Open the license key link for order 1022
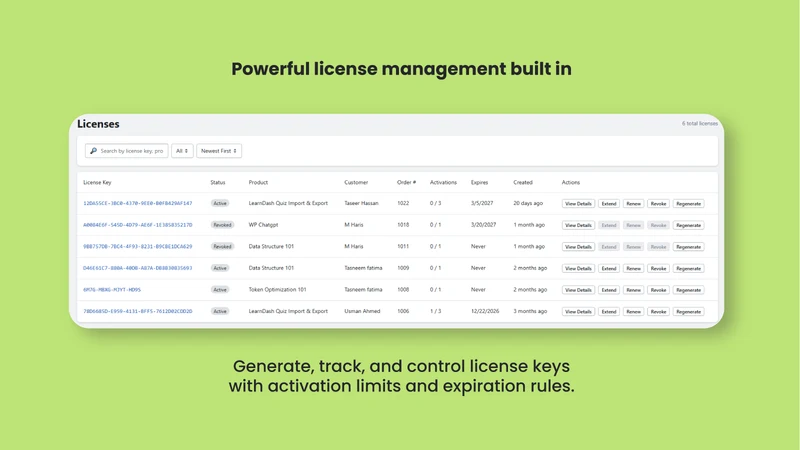 click(x=138, y=203)
